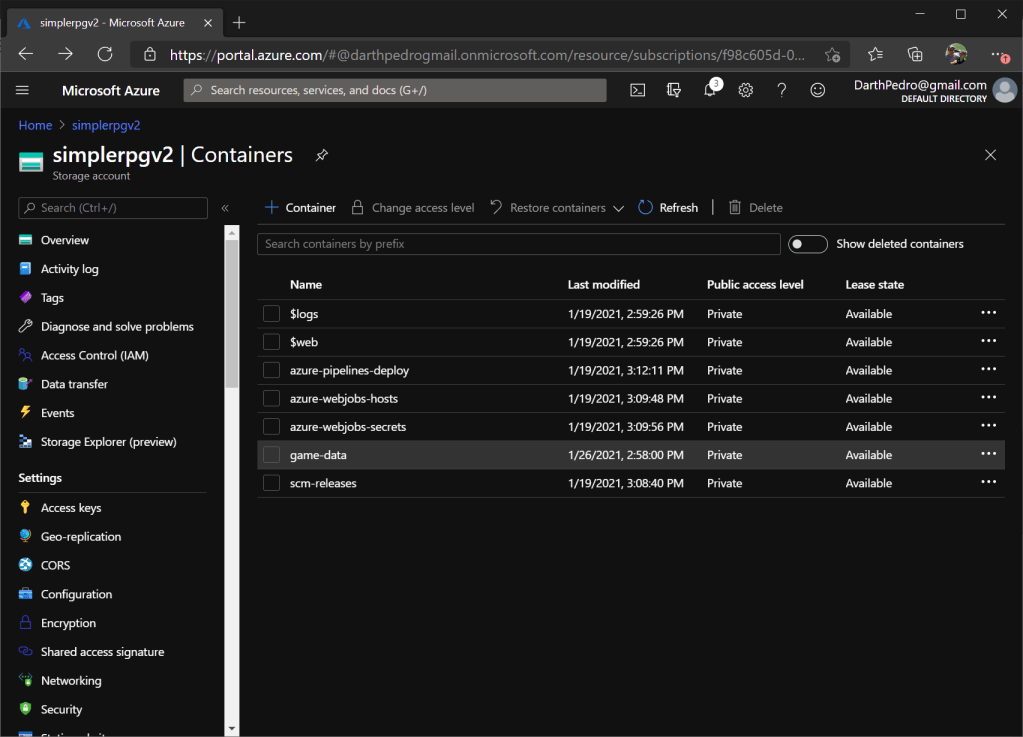1023x737 pixels.
Task: Open portal settings gear icon
Action: click(746, 90)
